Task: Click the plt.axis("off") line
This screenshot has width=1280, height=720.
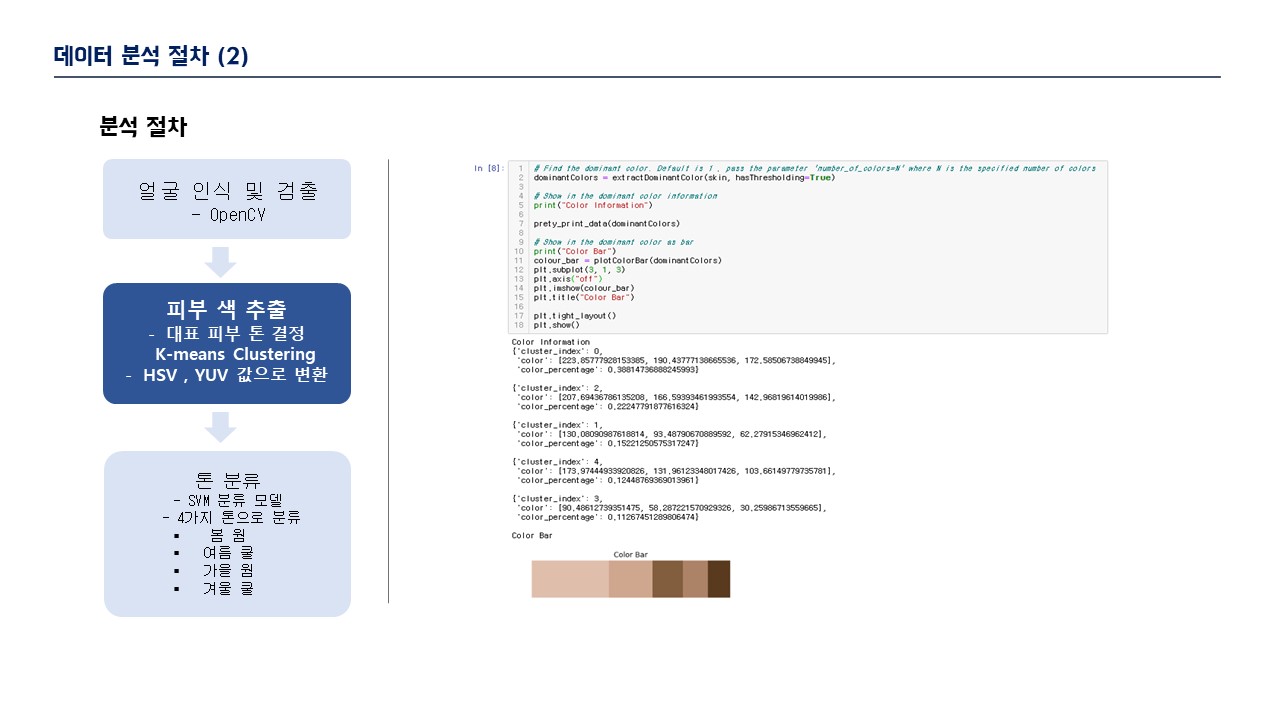Action: pyautogui.click(x=568, y=279)
